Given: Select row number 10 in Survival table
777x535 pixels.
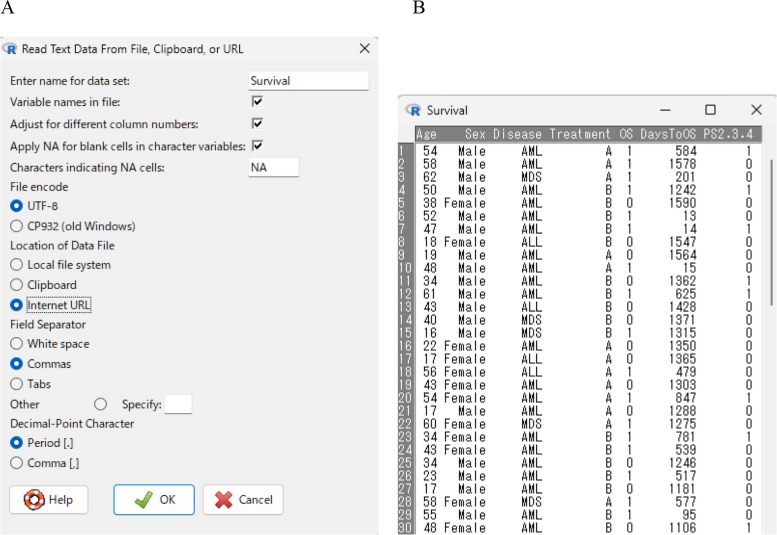Looking at the screenshot, I should (405, 268).
